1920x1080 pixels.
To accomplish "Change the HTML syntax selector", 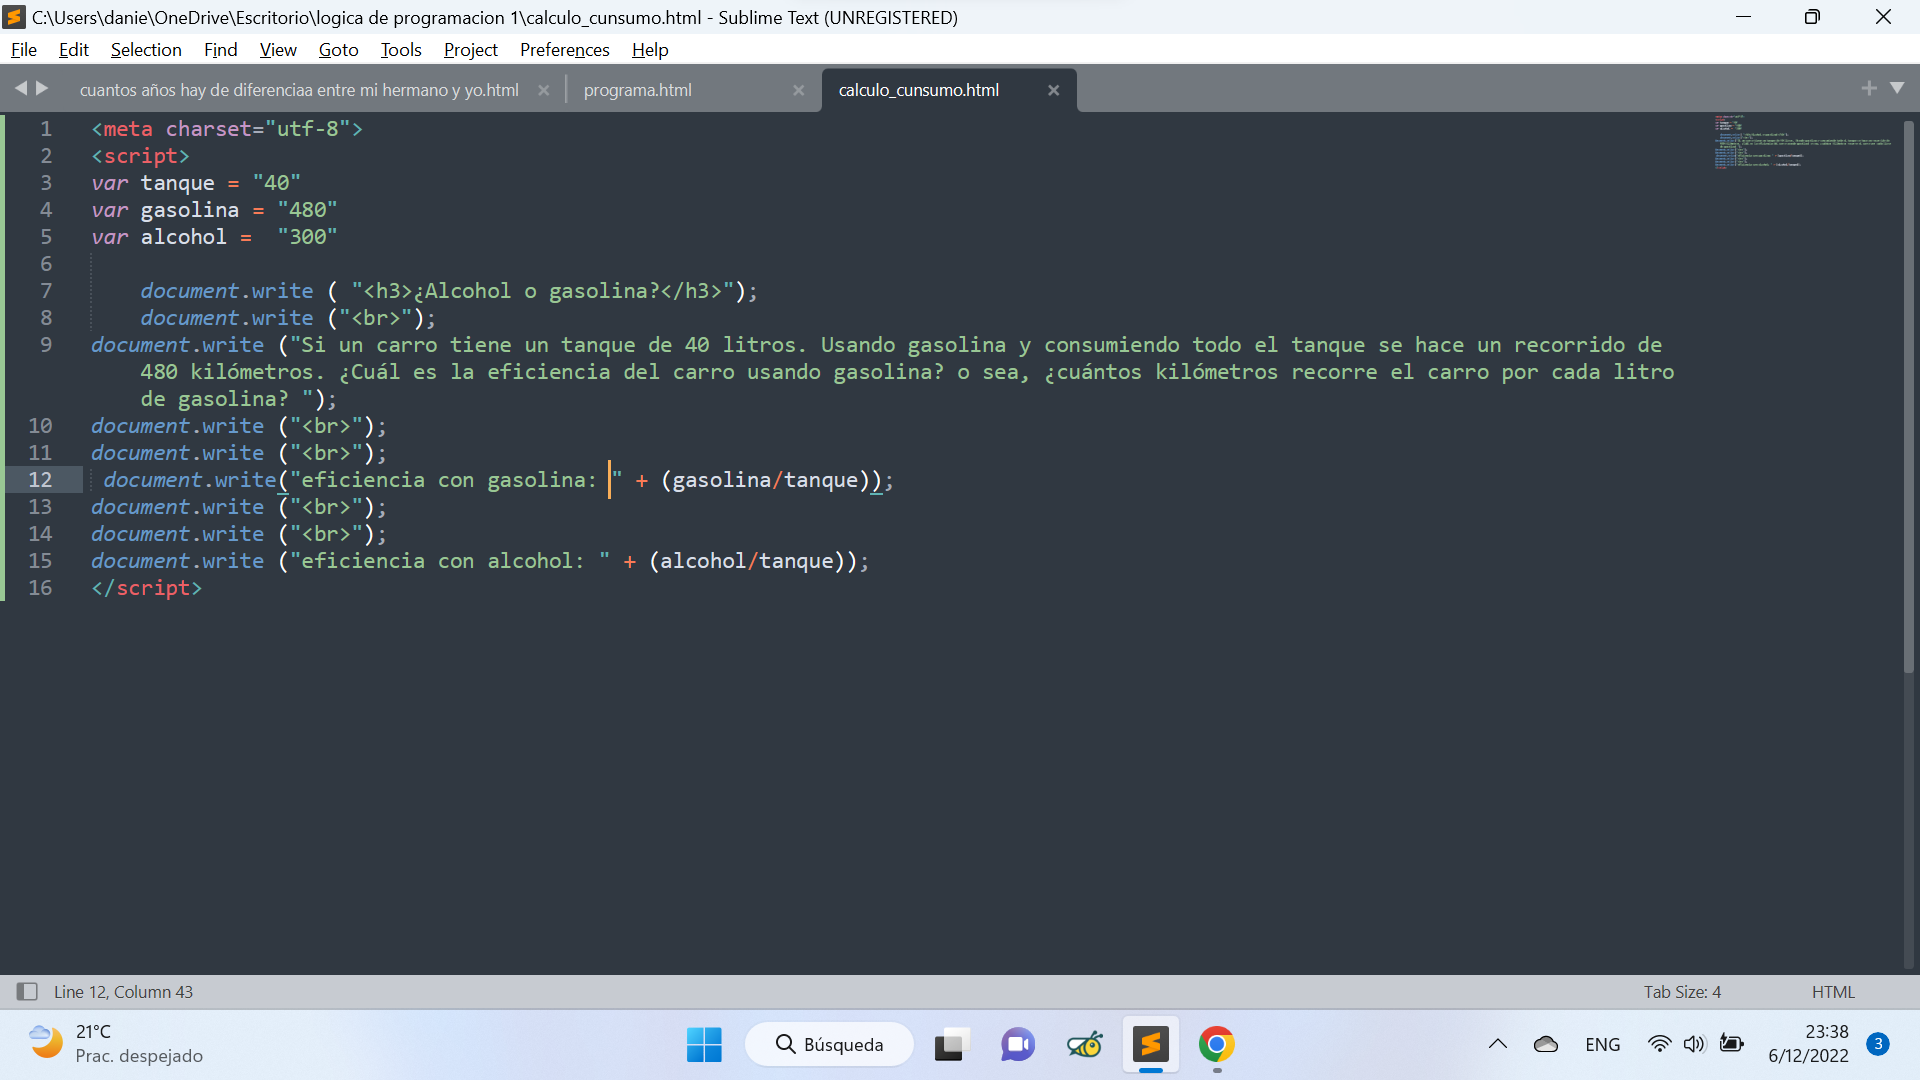I will [x=1833, y=992].
